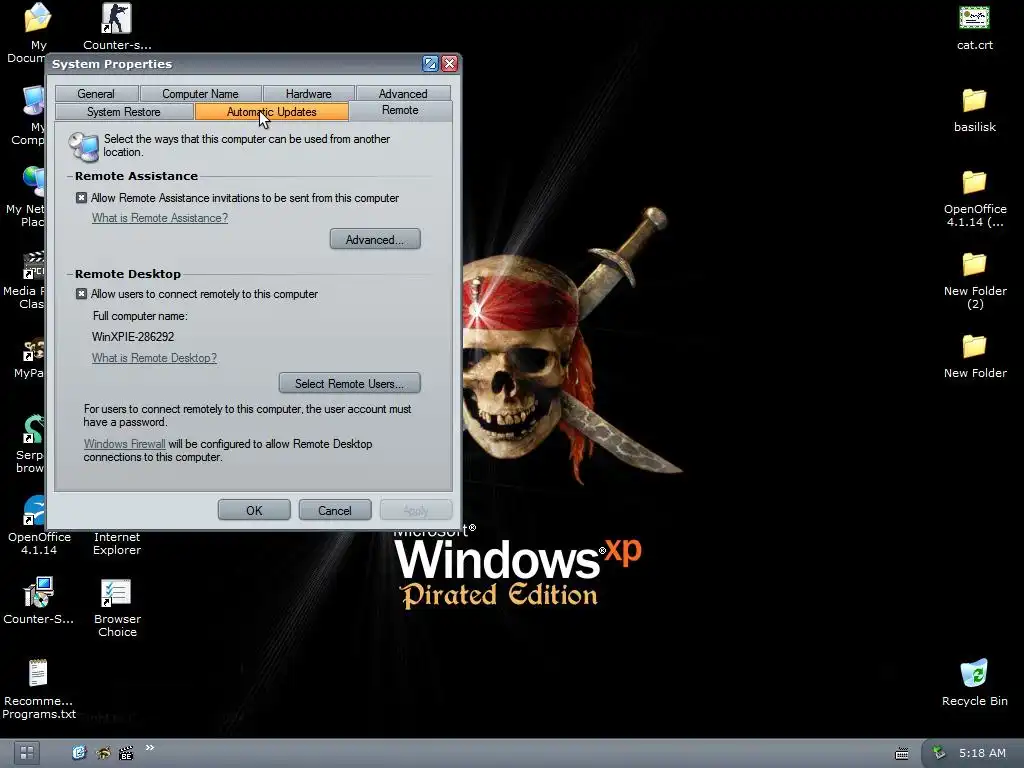Toggle Allow users to connect remotely checkbox
The height and width of the screenshot is (768, 1024).
point(81,294)
